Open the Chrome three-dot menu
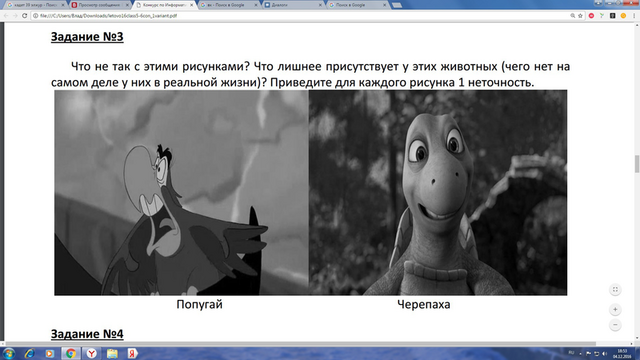The width and height of the screenshot is (640, 360). [x=634, y=16]
